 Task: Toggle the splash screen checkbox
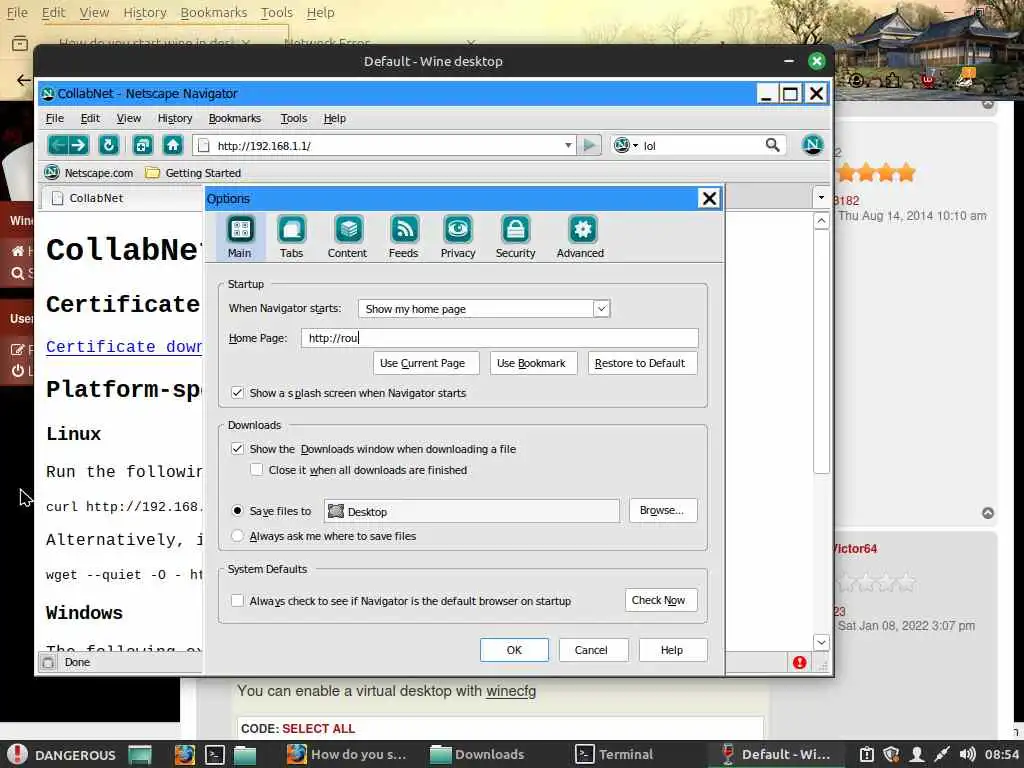point(237,393)
